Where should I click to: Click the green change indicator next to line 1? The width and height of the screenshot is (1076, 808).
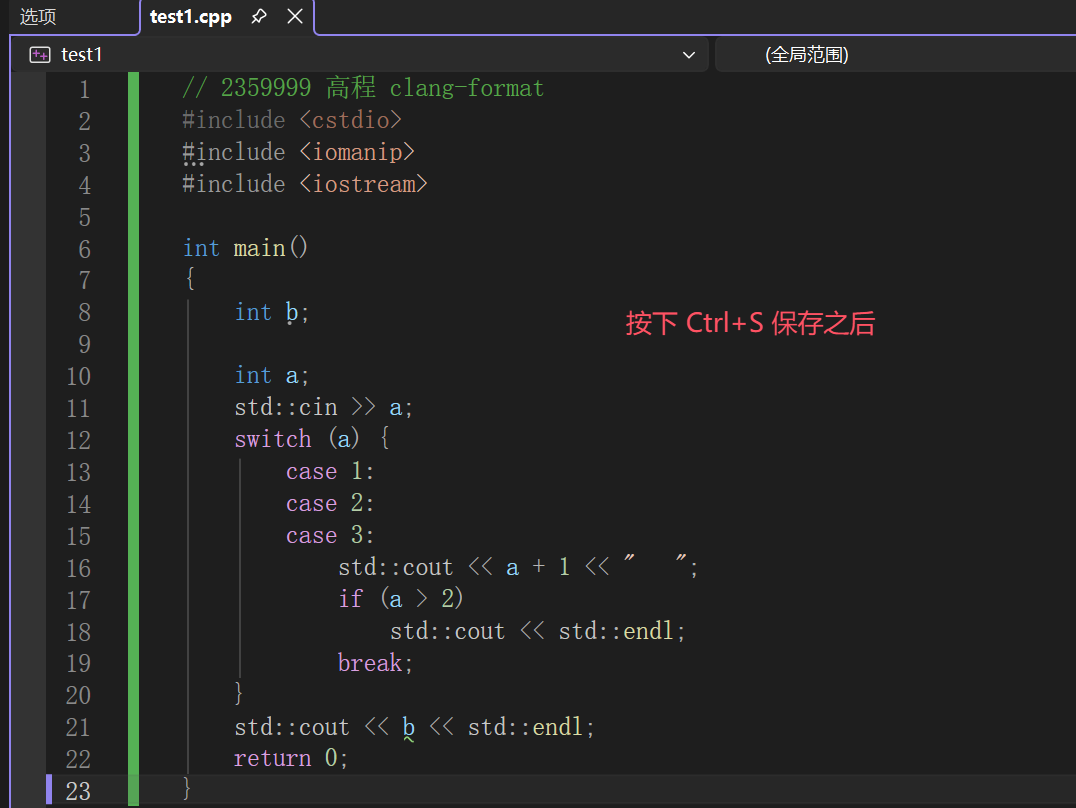[132, 88]
